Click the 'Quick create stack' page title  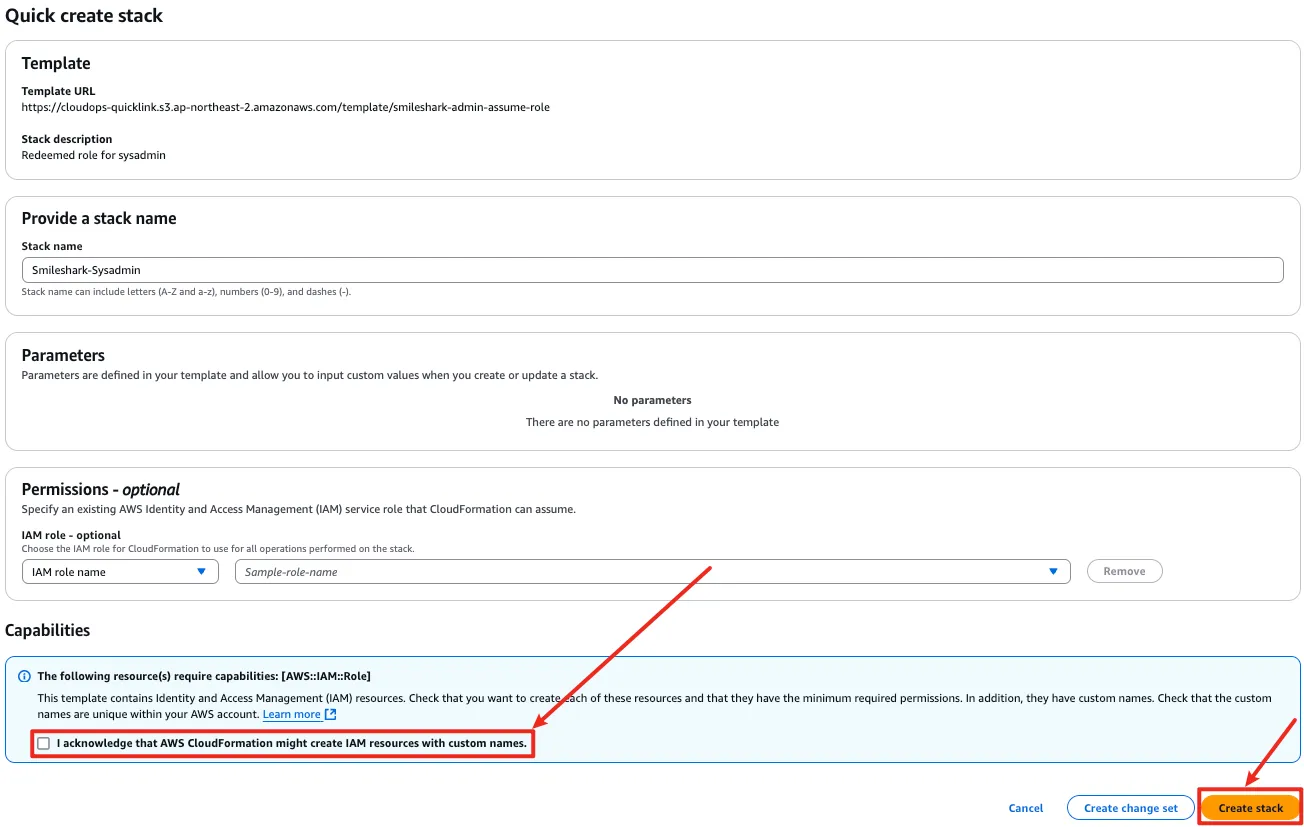coord(84,16)
